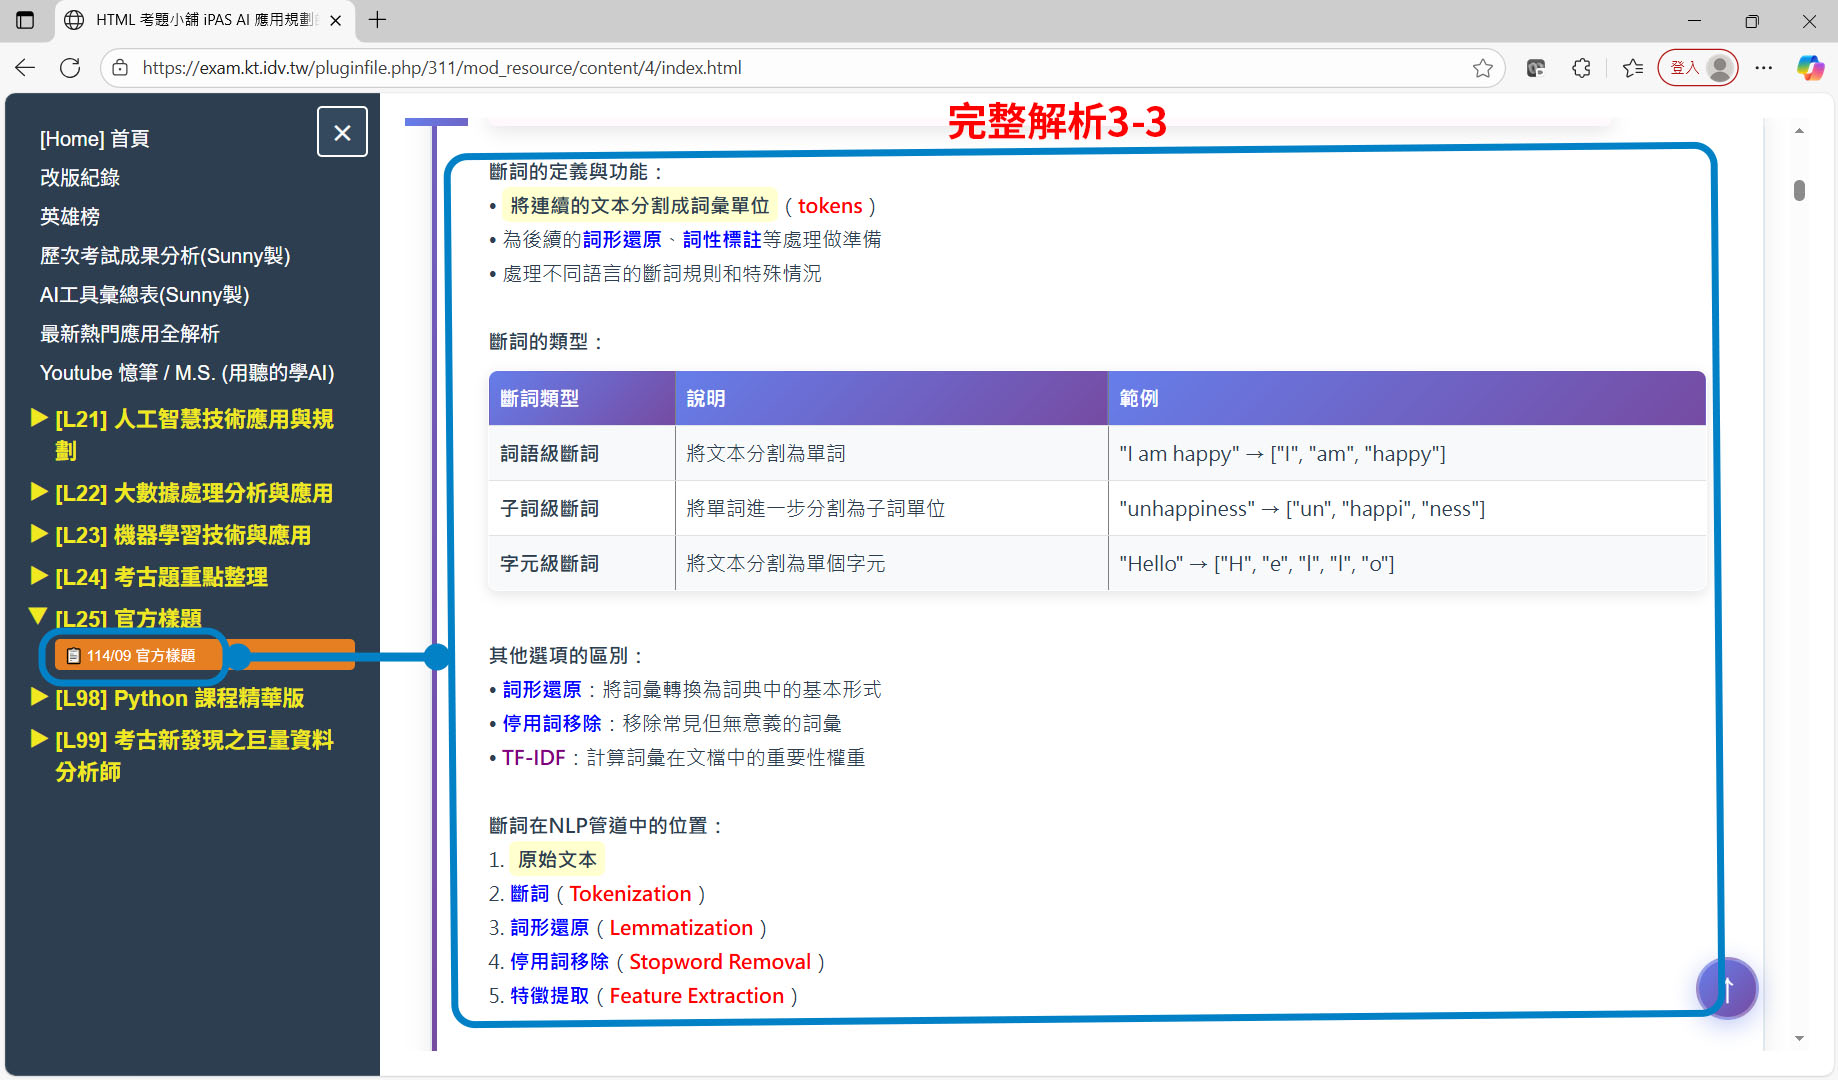1838x1080 pixels.
Task: Click the scroll-to-top purple arrow button
Action: [x=1727, y=988]
